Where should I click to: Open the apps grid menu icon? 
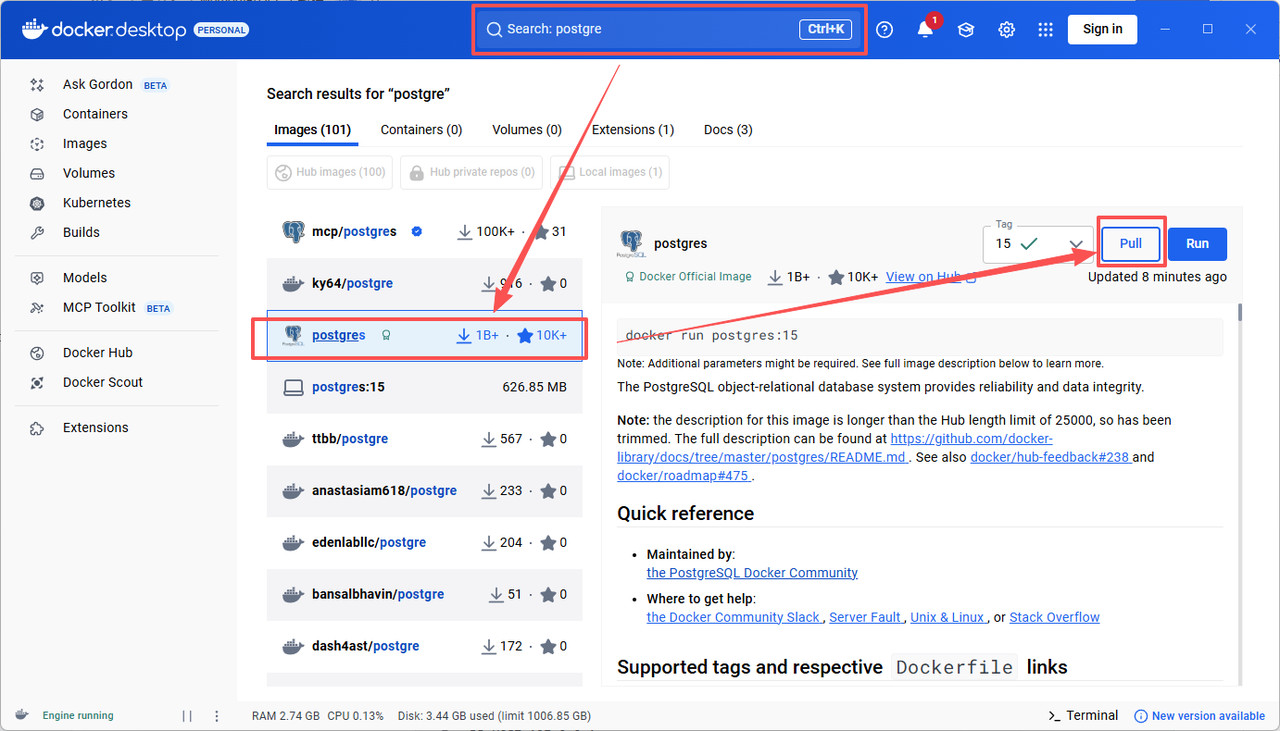coord(1046,29)
